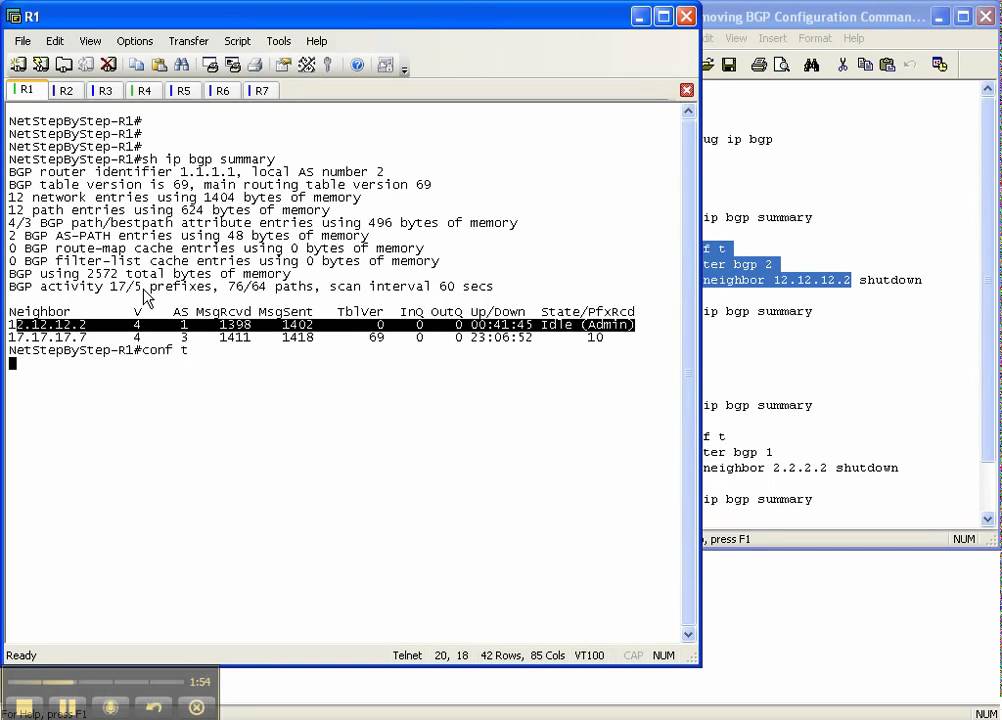This screenshot has width=1002, height=720.
Task: Open the Help menu in document window
Action: pyautogui.click(x=853, y=38)
